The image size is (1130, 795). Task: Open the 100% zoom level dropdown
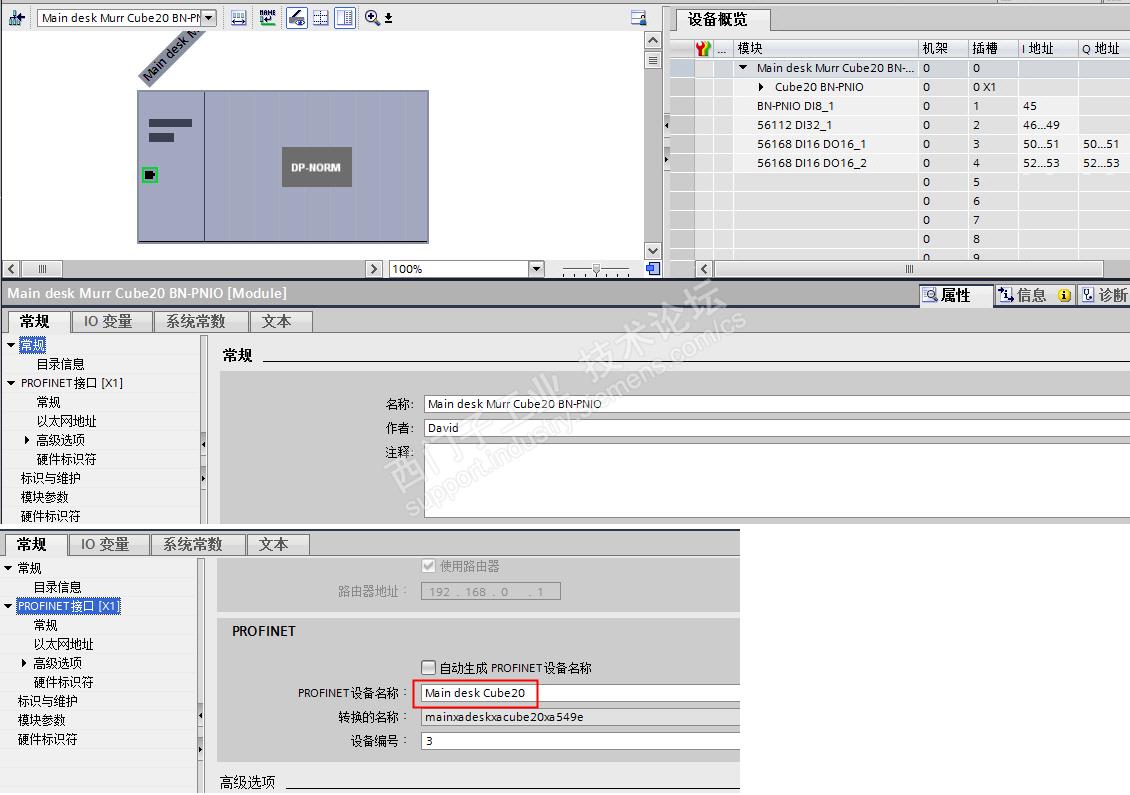point(536,269)
